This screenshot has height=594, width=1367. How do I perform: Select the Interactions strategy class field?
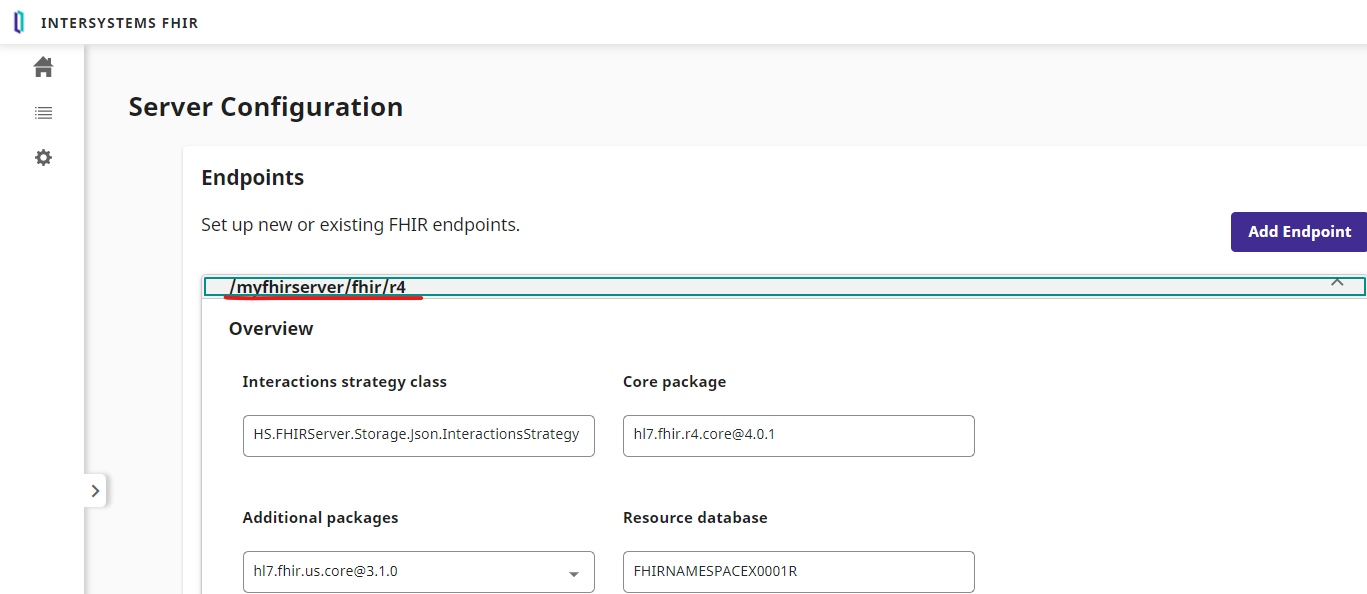point(418,435)
